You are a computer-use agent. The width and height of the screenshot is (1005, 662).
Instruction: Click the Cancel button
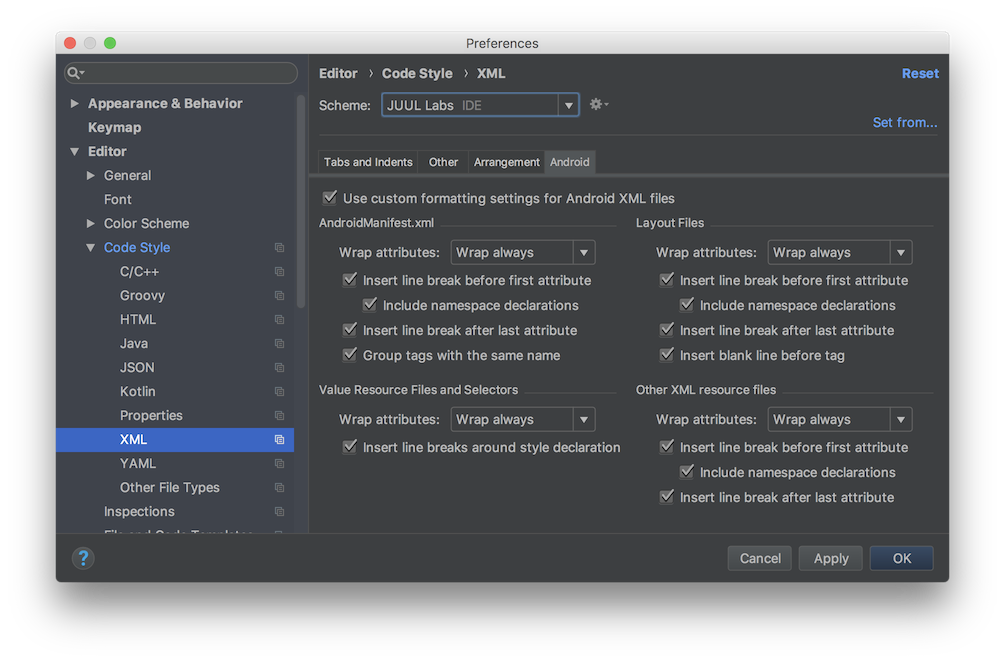coord(760,558)
